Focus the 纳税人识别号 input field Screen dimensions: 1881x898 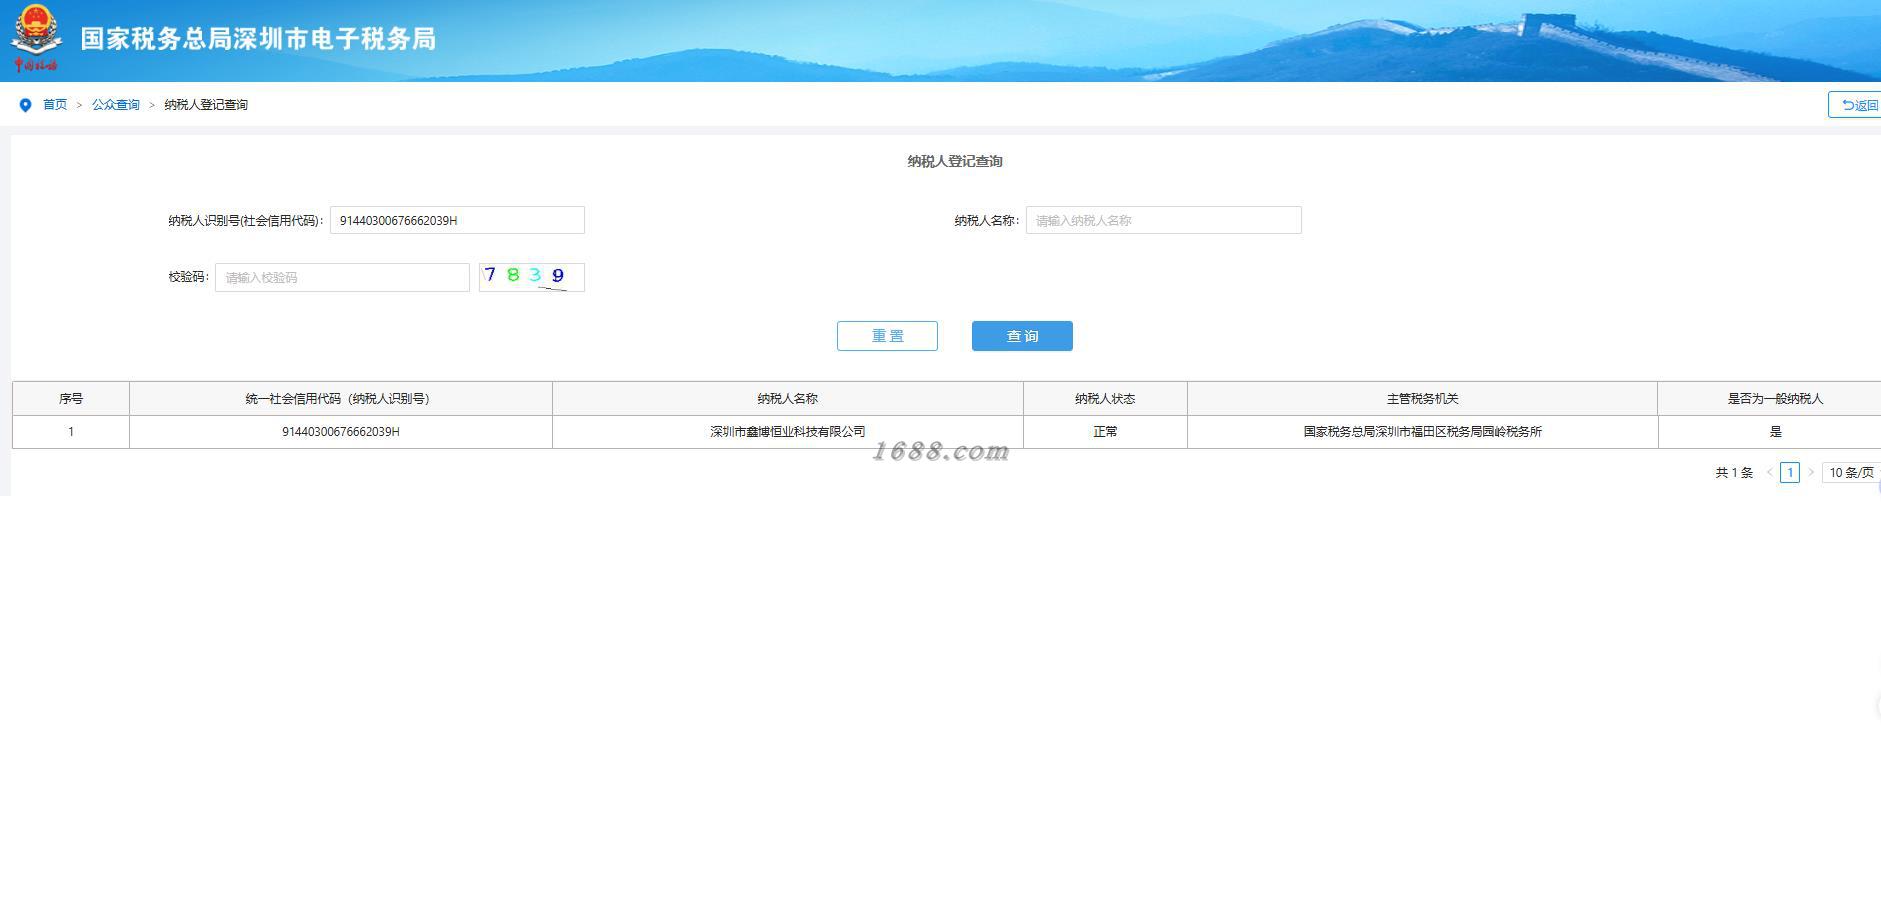pyautogui.click(x=457, y=220)
